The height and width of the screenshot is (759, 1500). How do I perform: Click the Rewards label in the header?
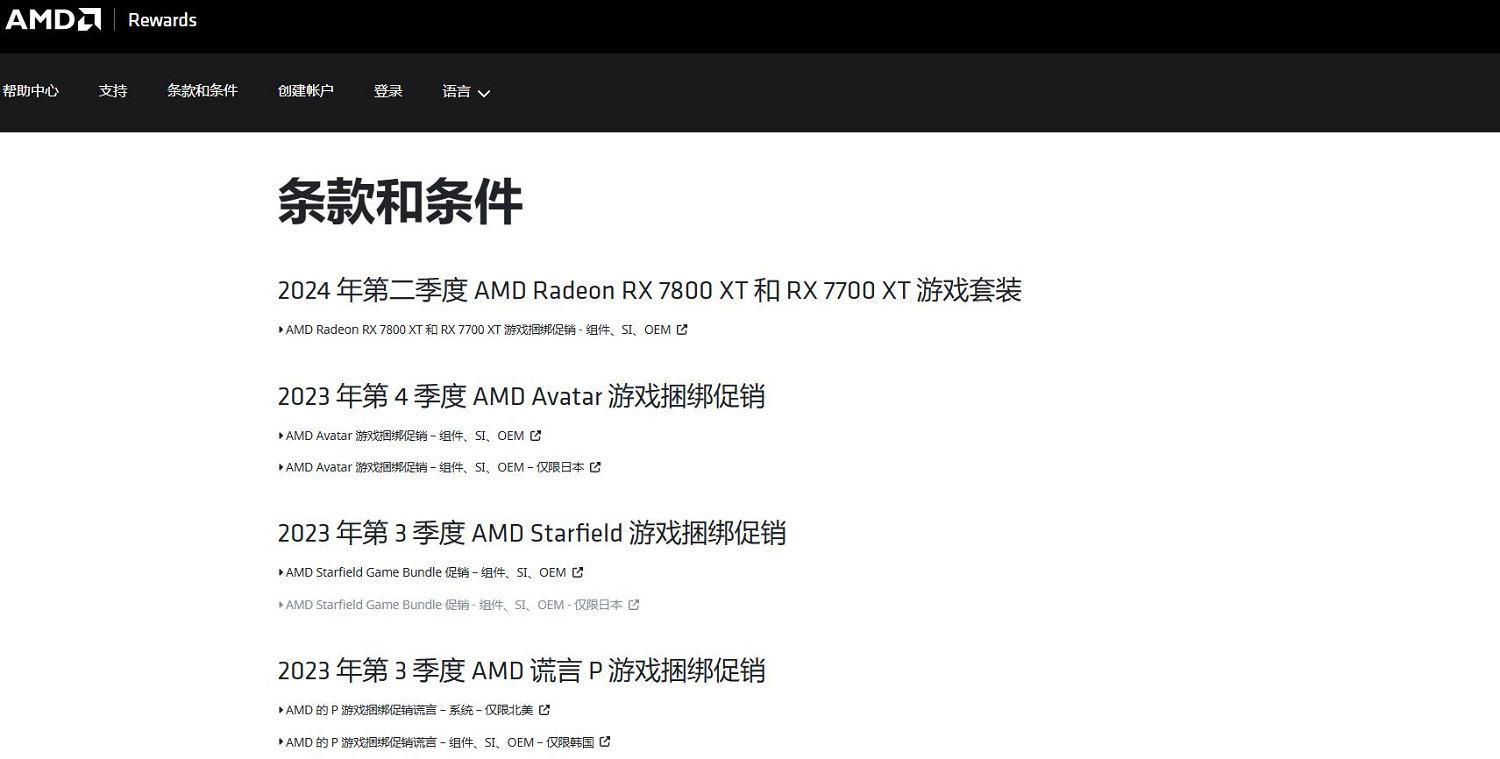[161, 19]
